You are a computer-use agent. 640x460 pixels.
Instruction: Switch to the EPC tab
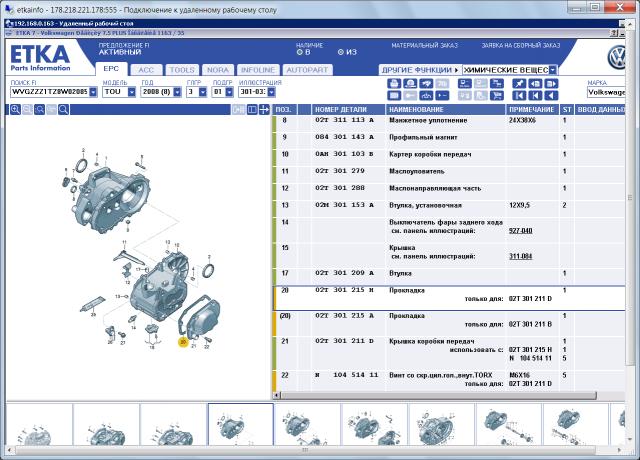111,69
